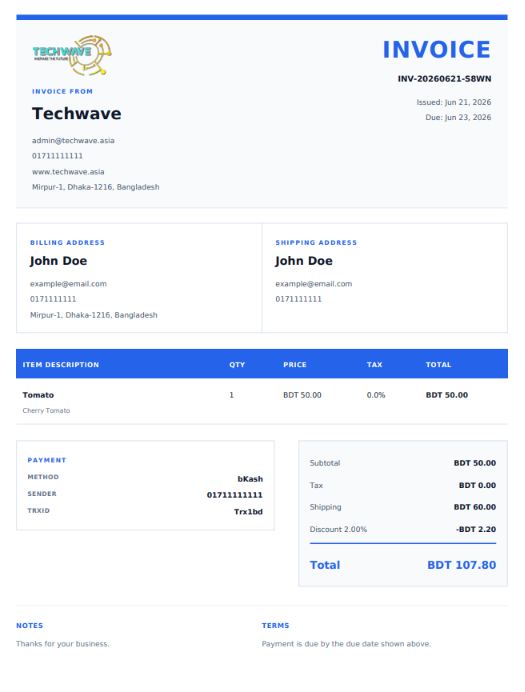Click the Item Description column header
Screen dimensions: 525x692
(x=61, y=365)
